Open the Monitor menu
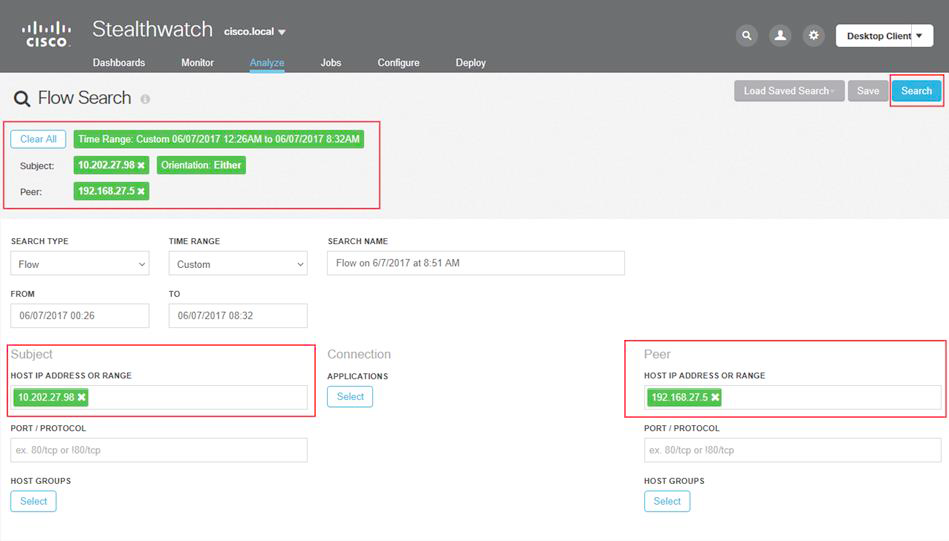This screenshot has height=541, width=949. (x=197, y=63)
